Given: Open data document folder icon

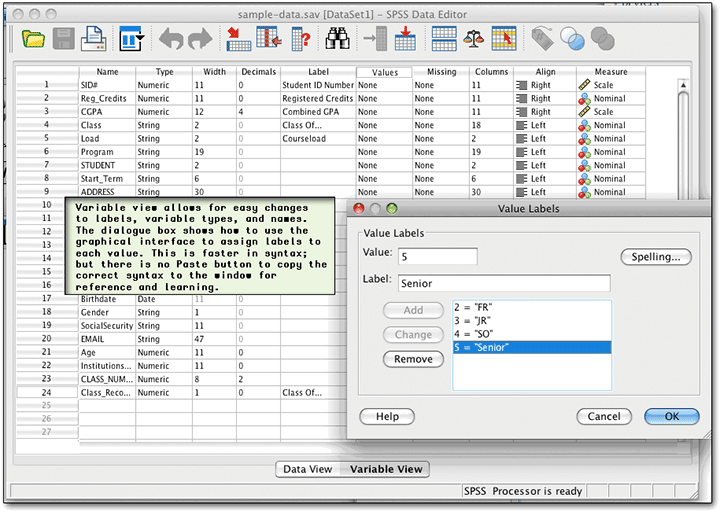Looking at the screenshot, I should tap(33, 39).
